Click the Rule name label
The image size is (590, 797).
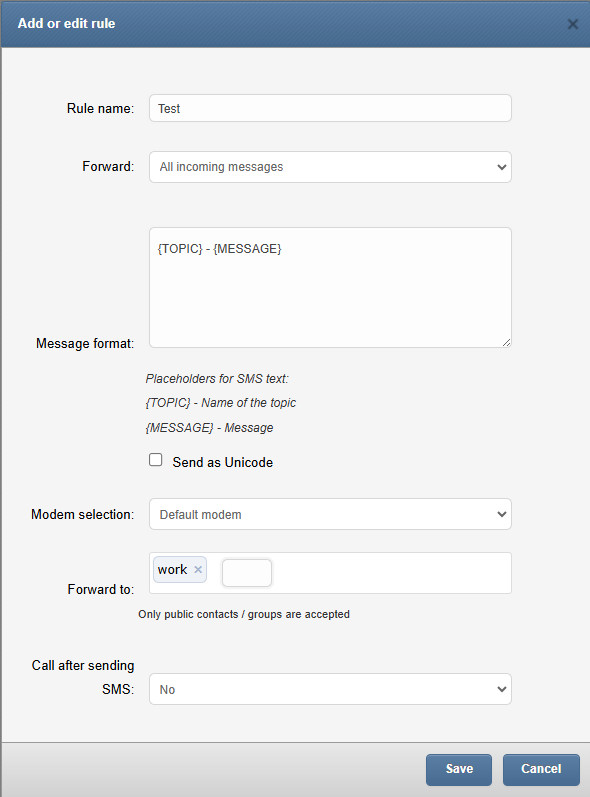[x=100, y=108]
